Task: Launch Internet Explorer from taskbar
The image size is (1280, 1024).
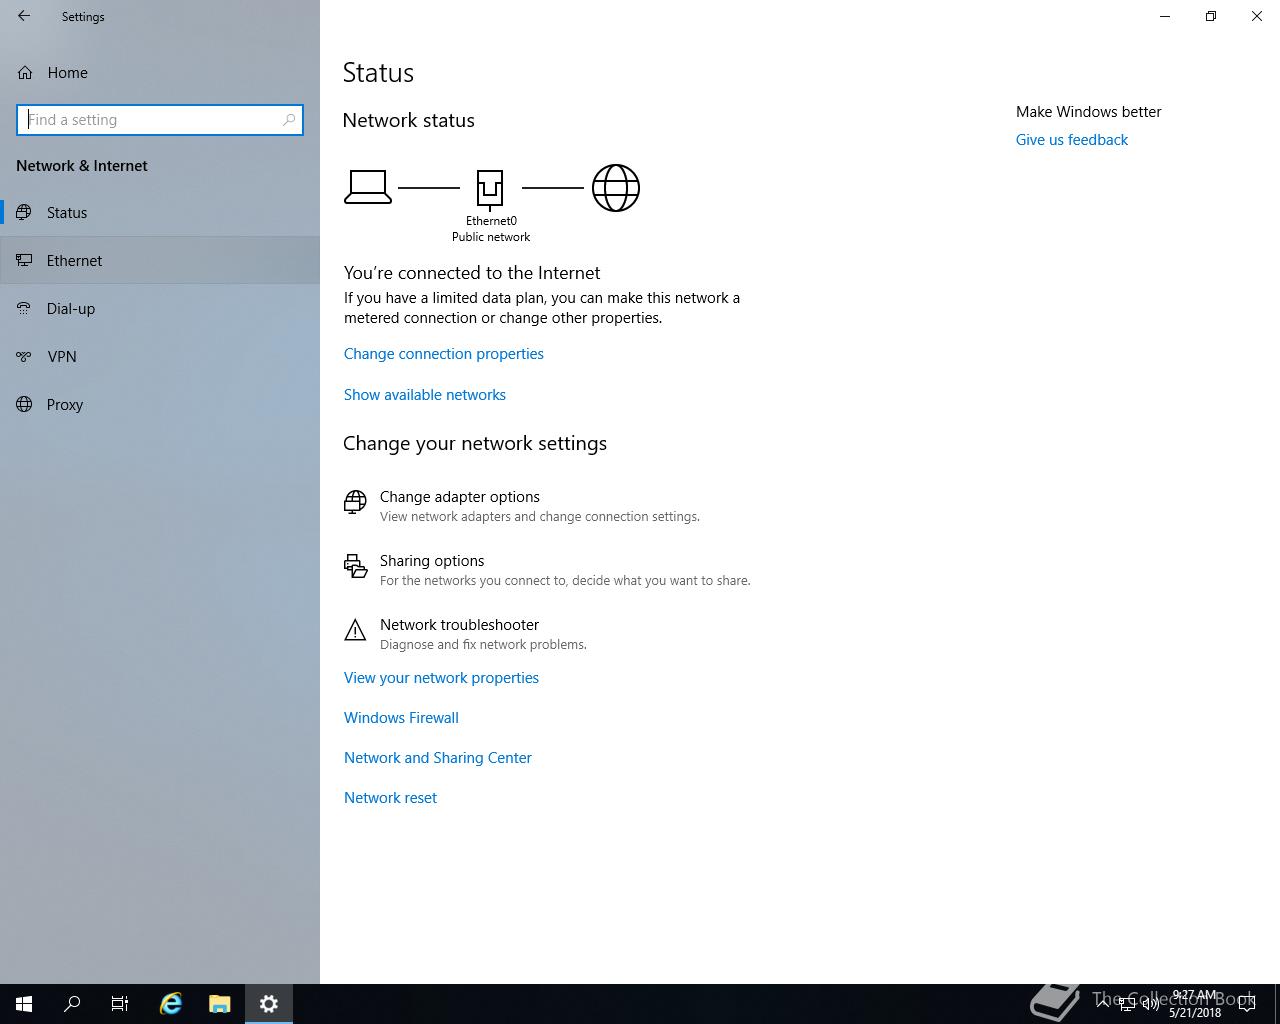Action: 171,1004
